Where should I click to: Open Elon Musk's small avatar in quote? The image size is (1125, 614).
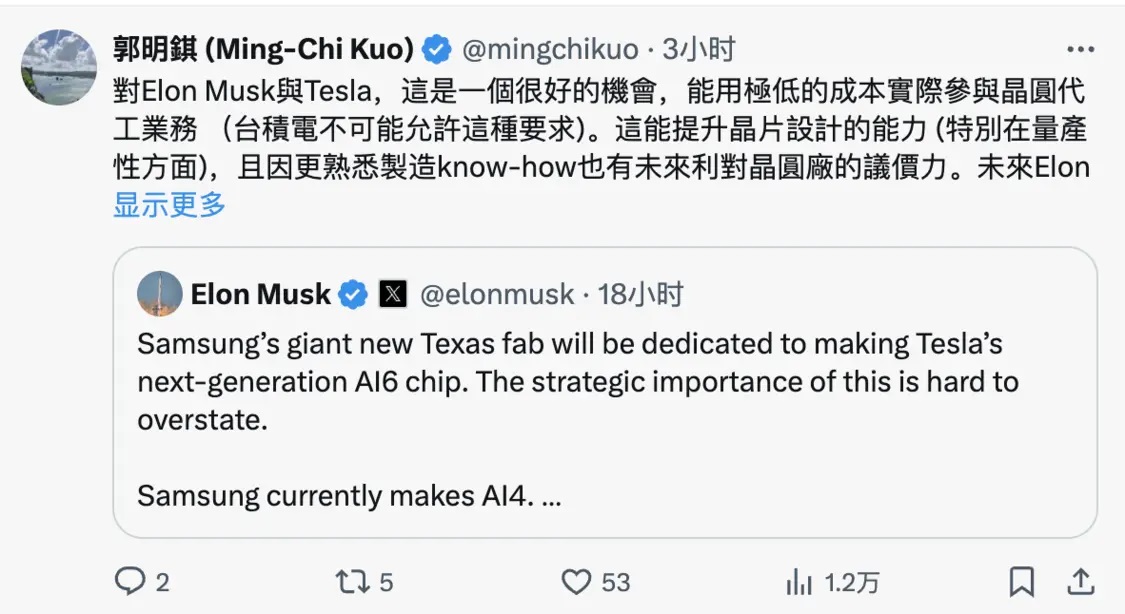click(159, 293)
